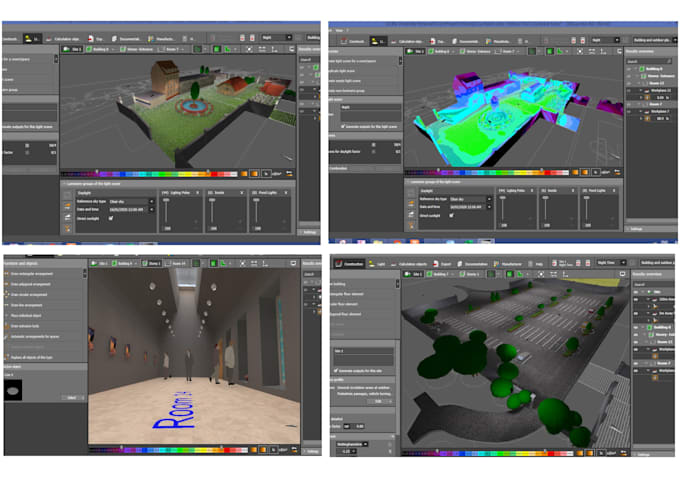
Task: Toggle generate outputs for site checkbox, parking screenshot
Action: point(336,370)
